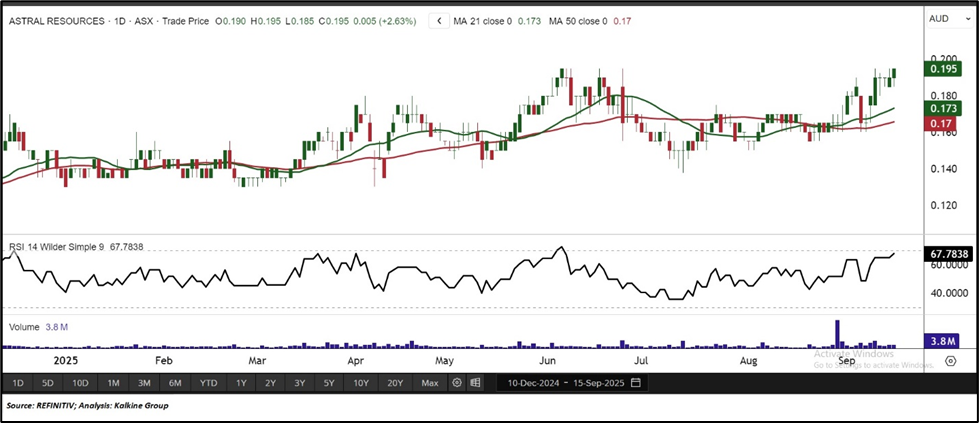The height and width of the screenshot is (423, 979).
Task: Choose the 2Y range
Action: point(270,383)
